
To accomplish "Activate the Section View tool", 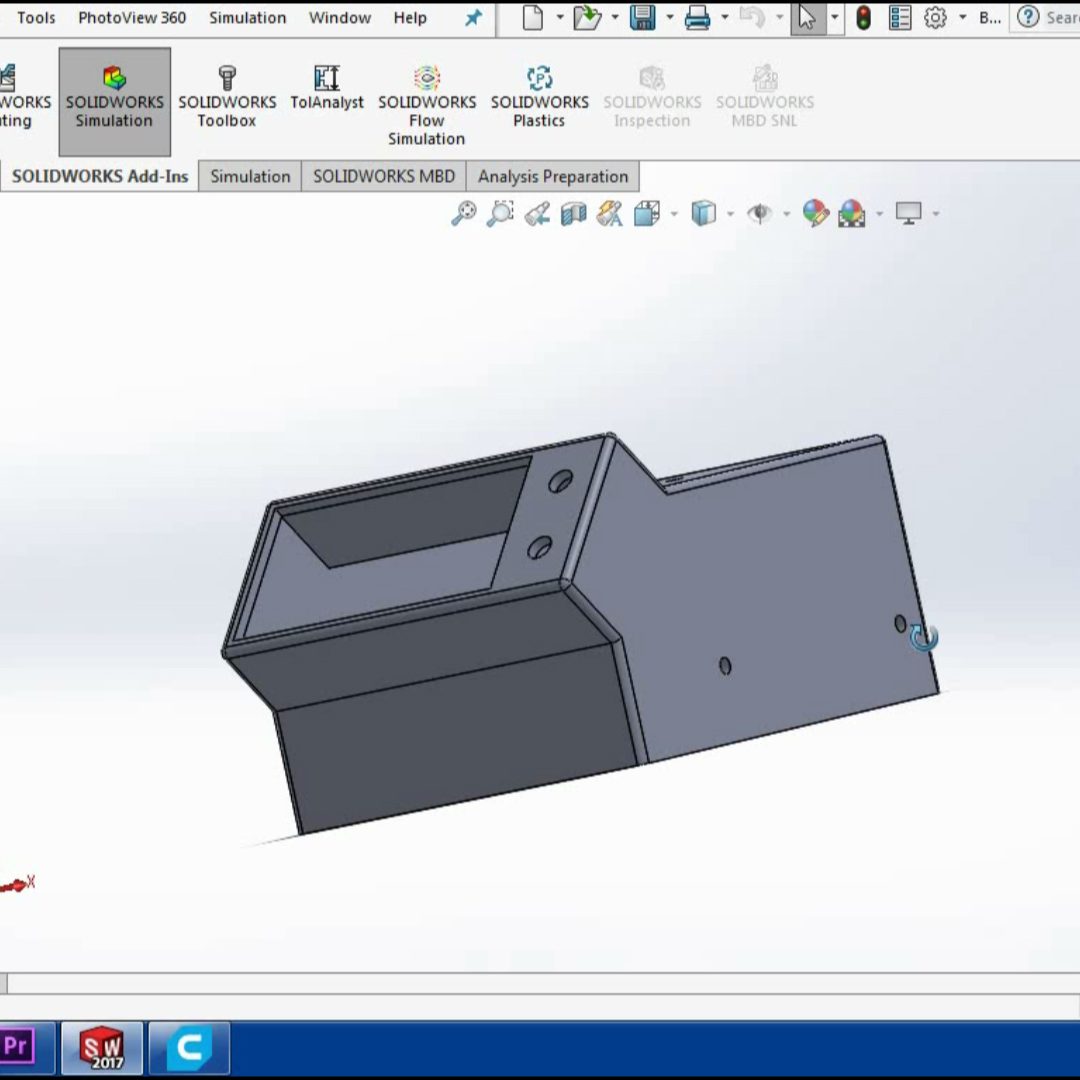I will click(573, 213).
